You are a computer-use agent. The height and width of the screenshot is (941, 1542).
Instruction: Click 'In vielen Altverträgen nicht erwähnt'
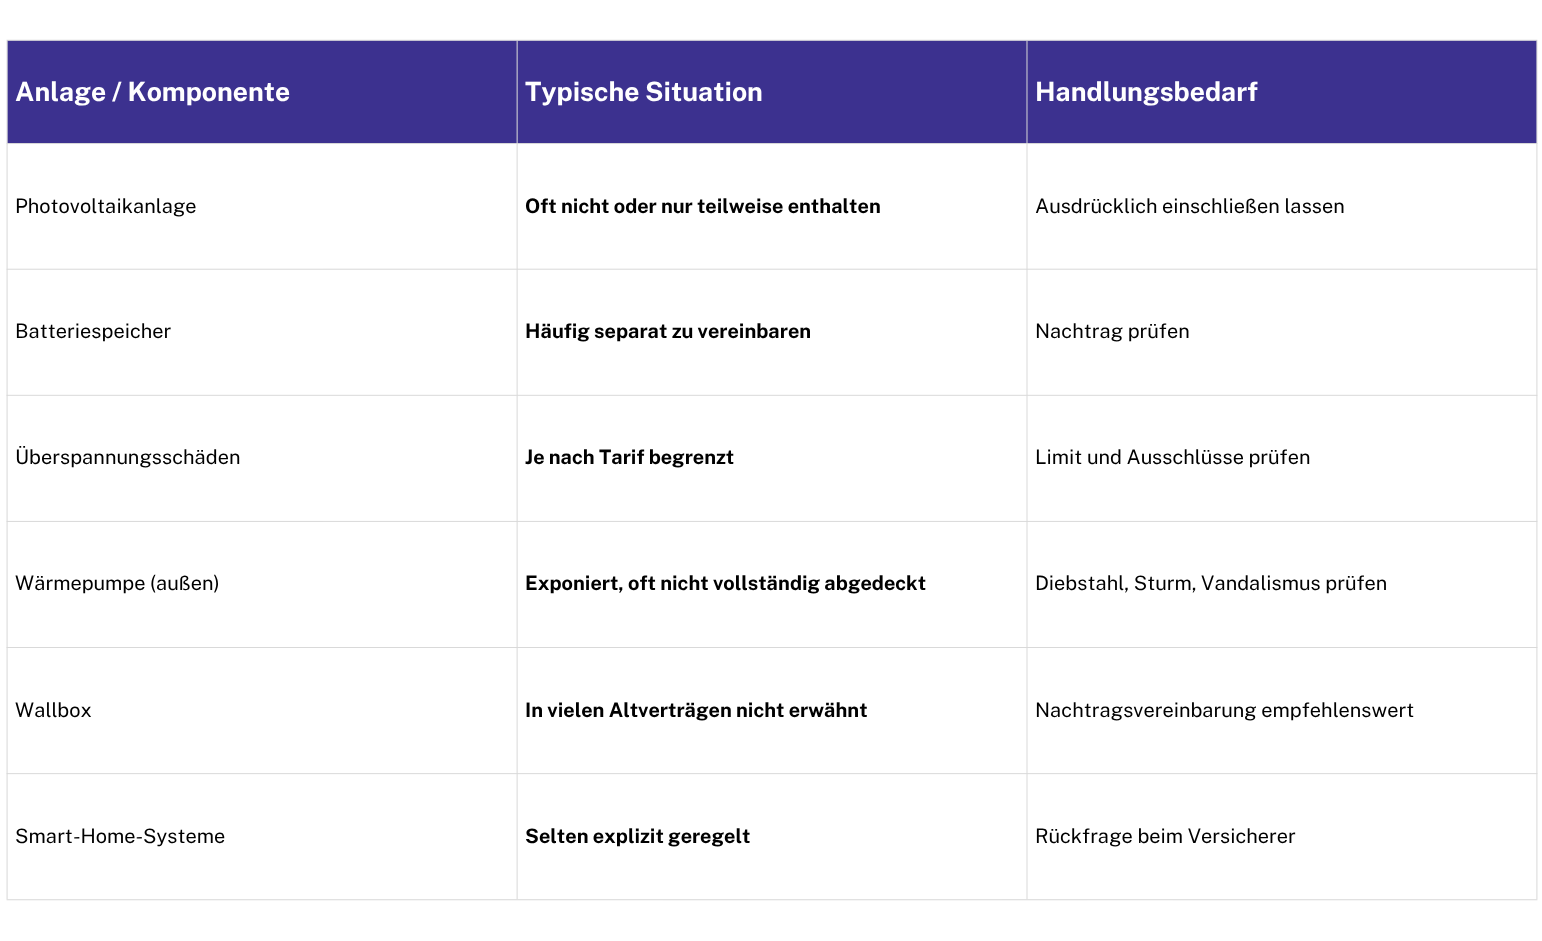point(696,710)
